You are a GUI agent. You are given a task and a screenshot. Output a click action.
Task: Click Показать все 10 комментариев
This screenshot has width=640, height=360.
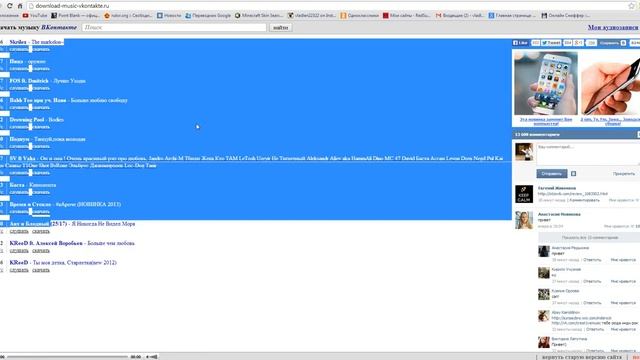click(590, 238)
